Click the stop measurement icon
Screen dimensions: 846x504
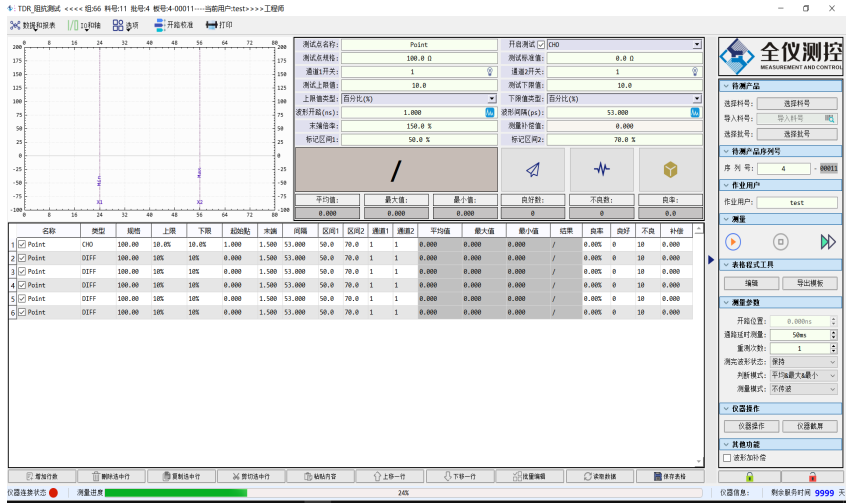click(x=781, y=241)
